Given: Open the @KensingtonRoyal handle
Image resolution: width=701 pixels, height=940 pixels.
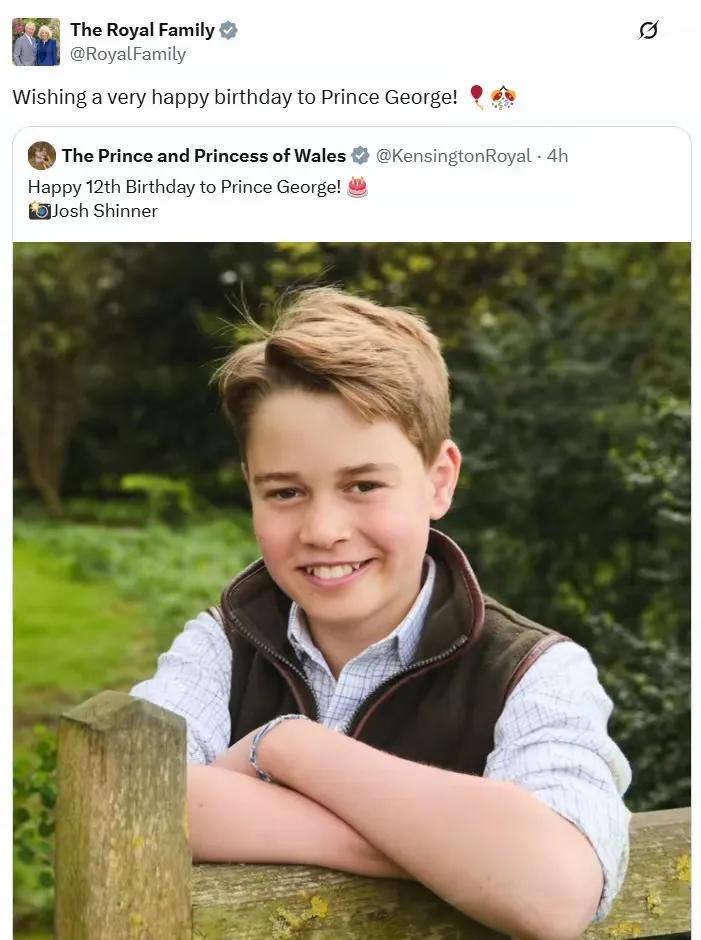Looking at the screenshot, I should click(453, 156).
